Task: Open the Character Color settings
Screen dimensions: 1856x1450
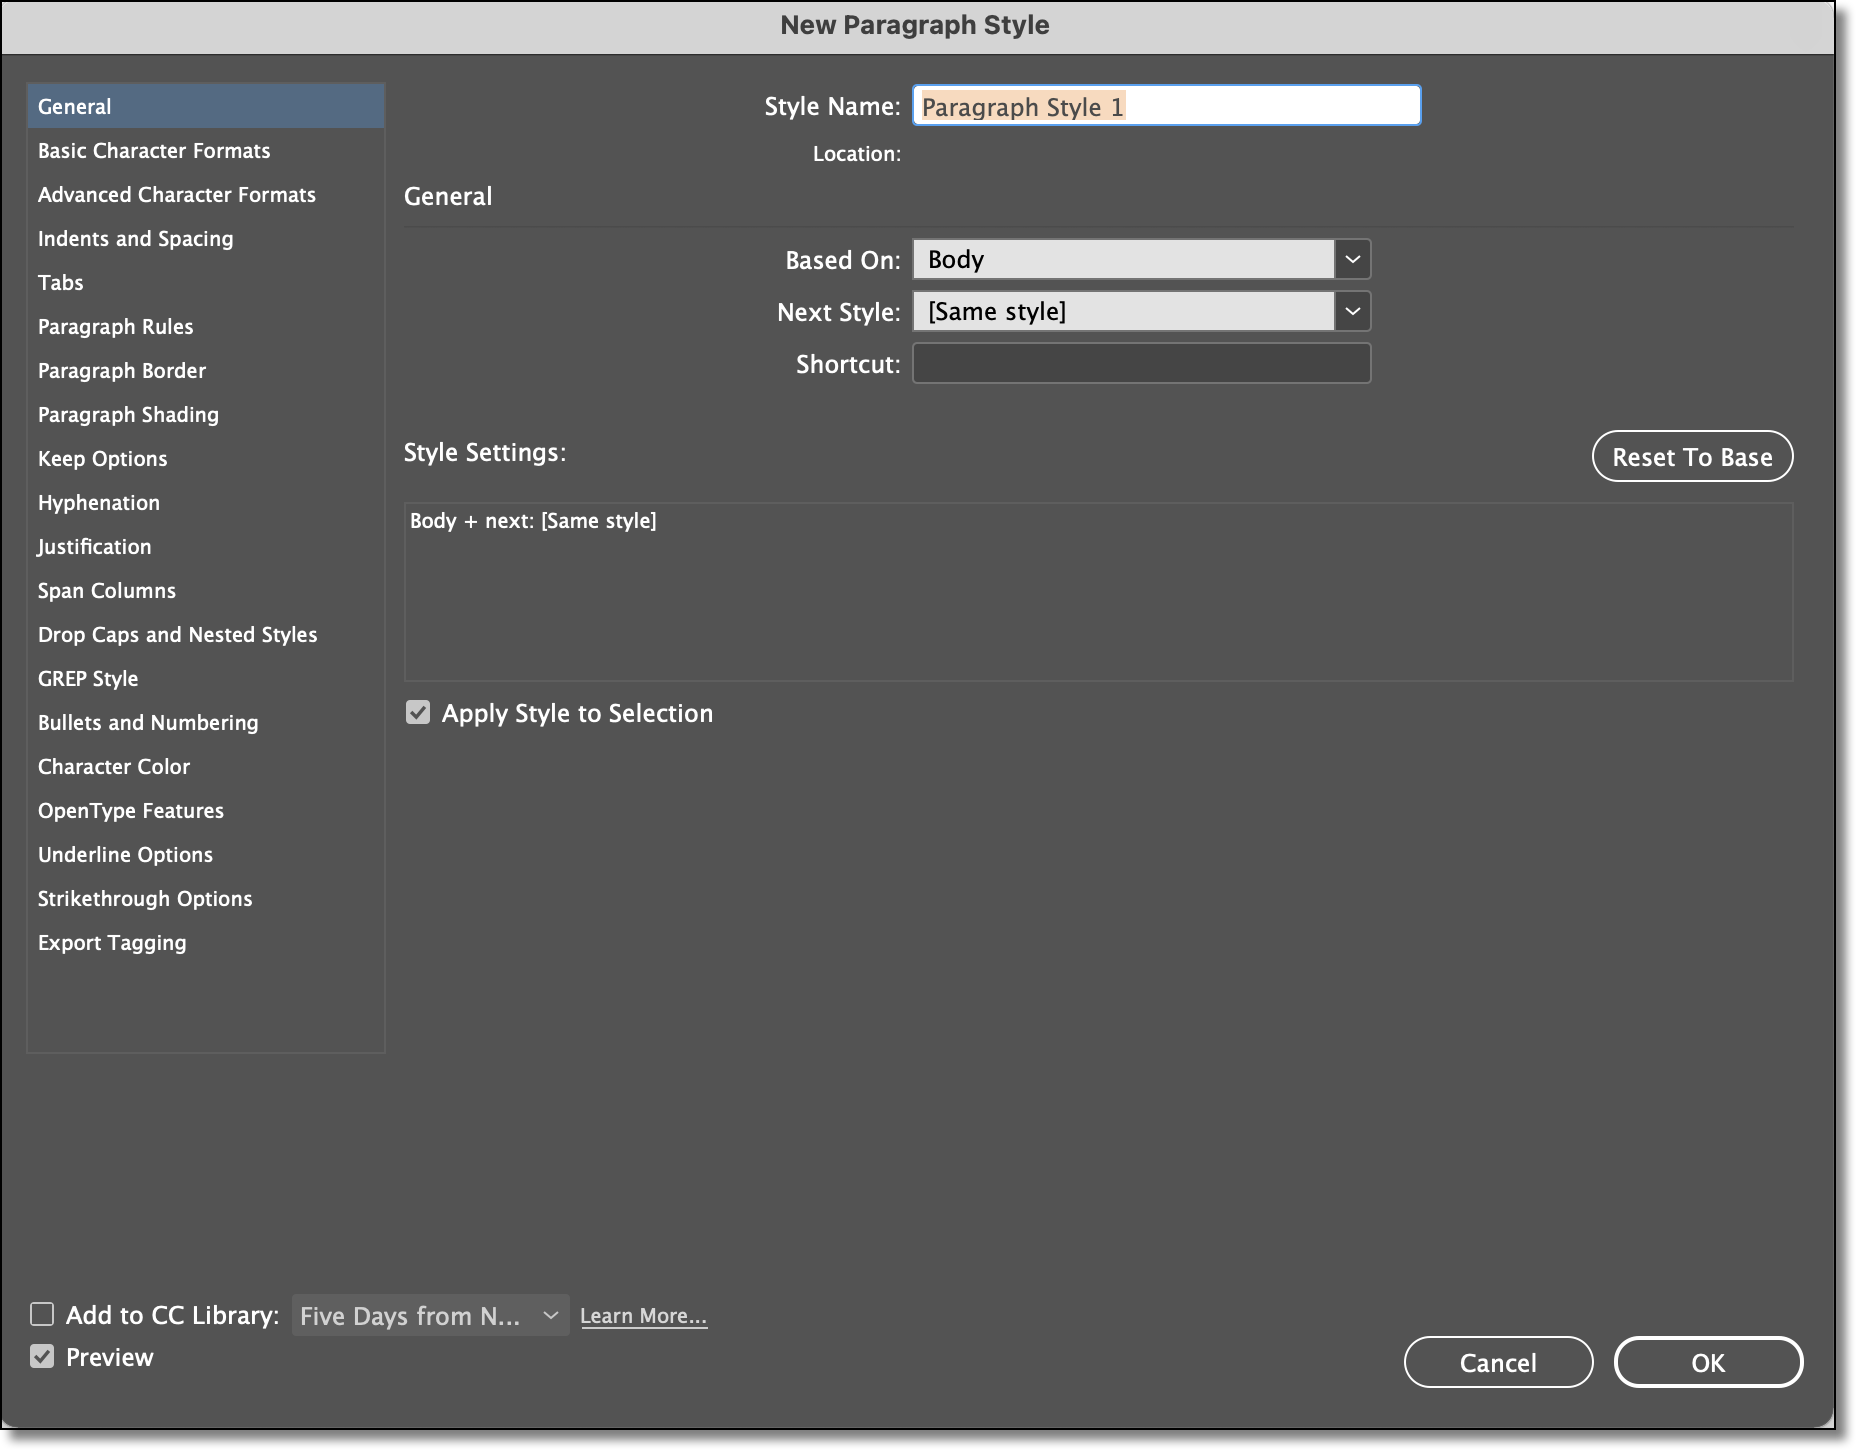Action: pyautogui.click(x=113, y=766)
